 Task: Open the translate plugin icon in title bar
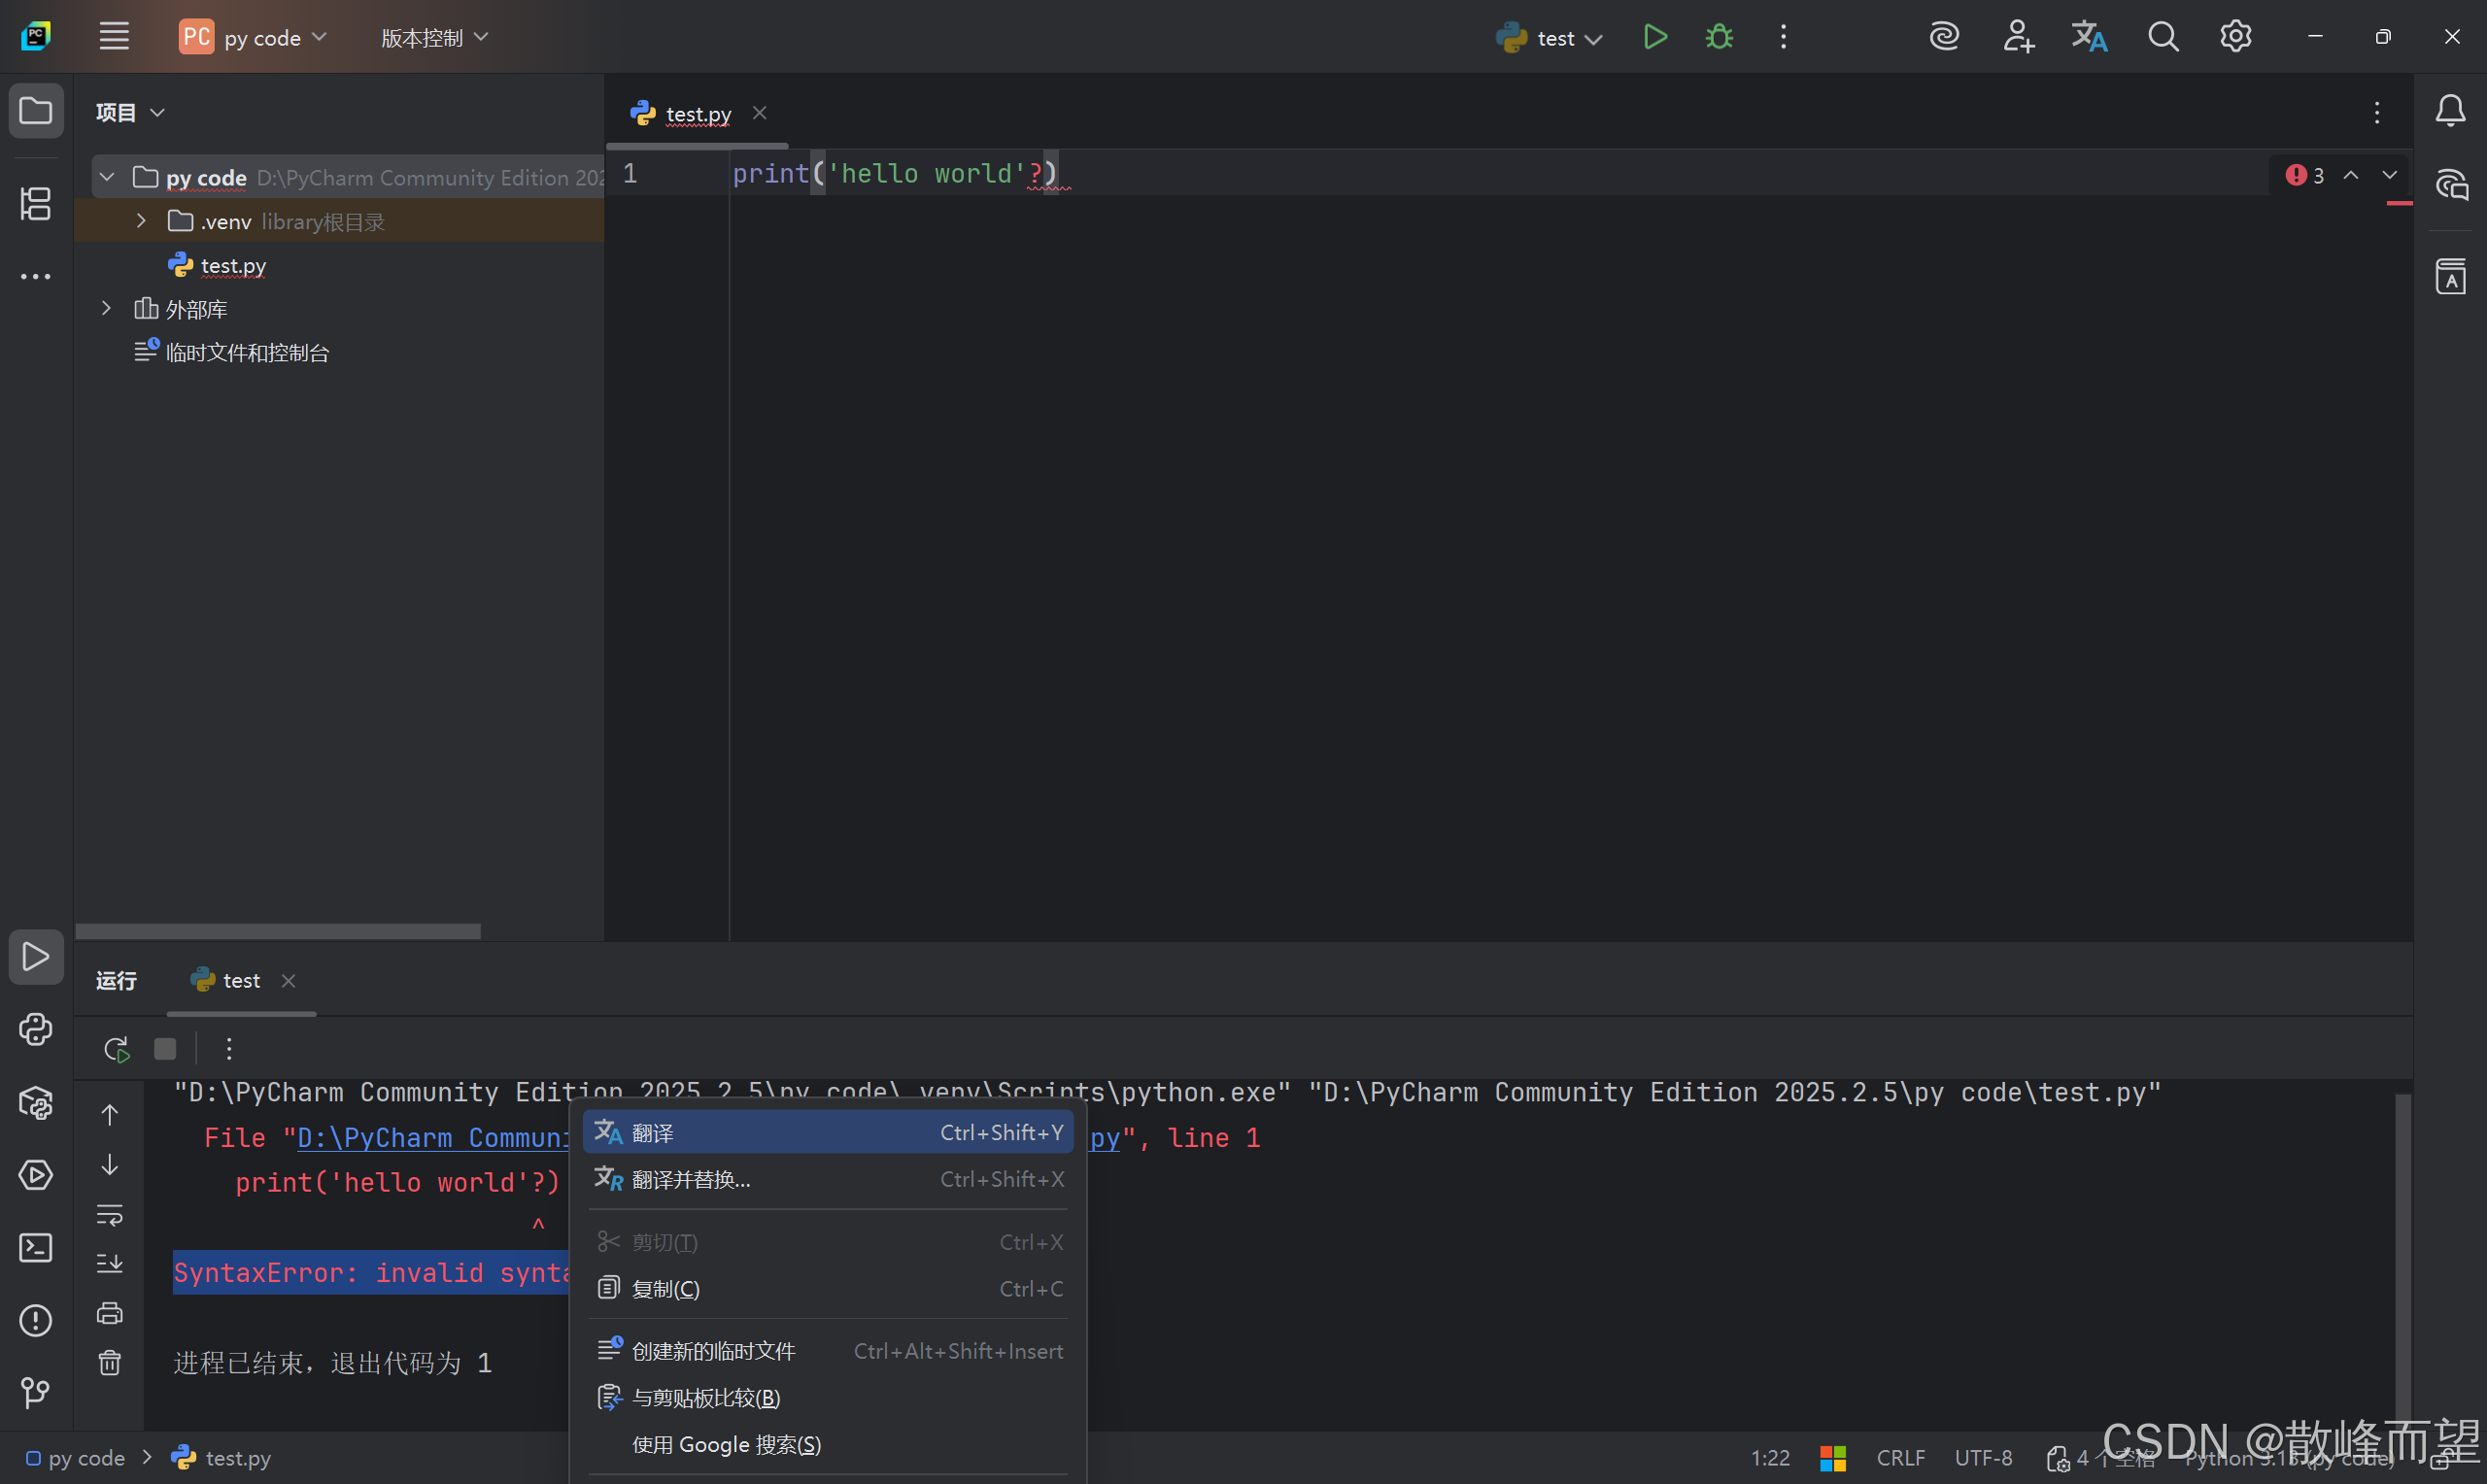pyautogui.click(x=2088, y=37)
